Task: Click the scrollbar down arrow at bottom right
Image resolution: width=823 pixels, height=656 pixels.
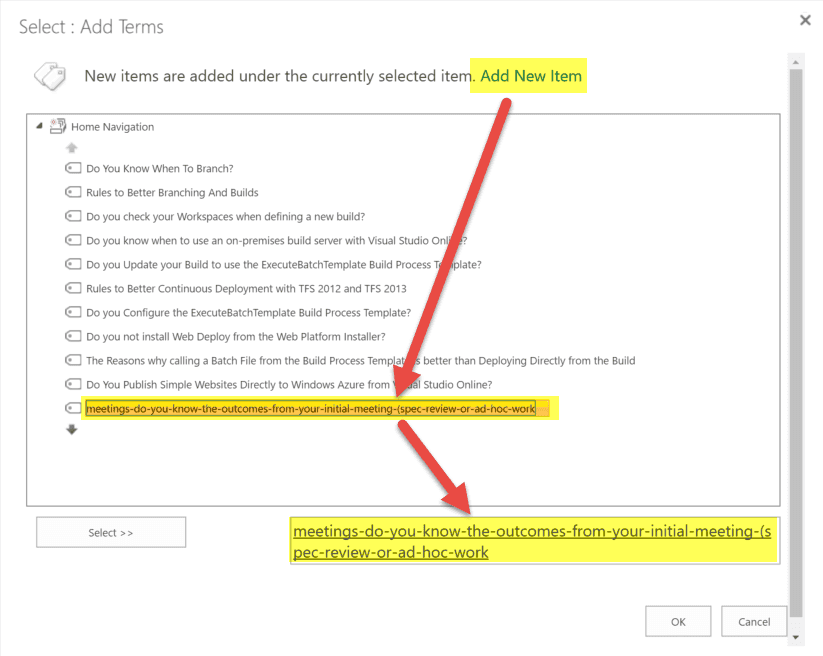Action: [x=796, y=637]
